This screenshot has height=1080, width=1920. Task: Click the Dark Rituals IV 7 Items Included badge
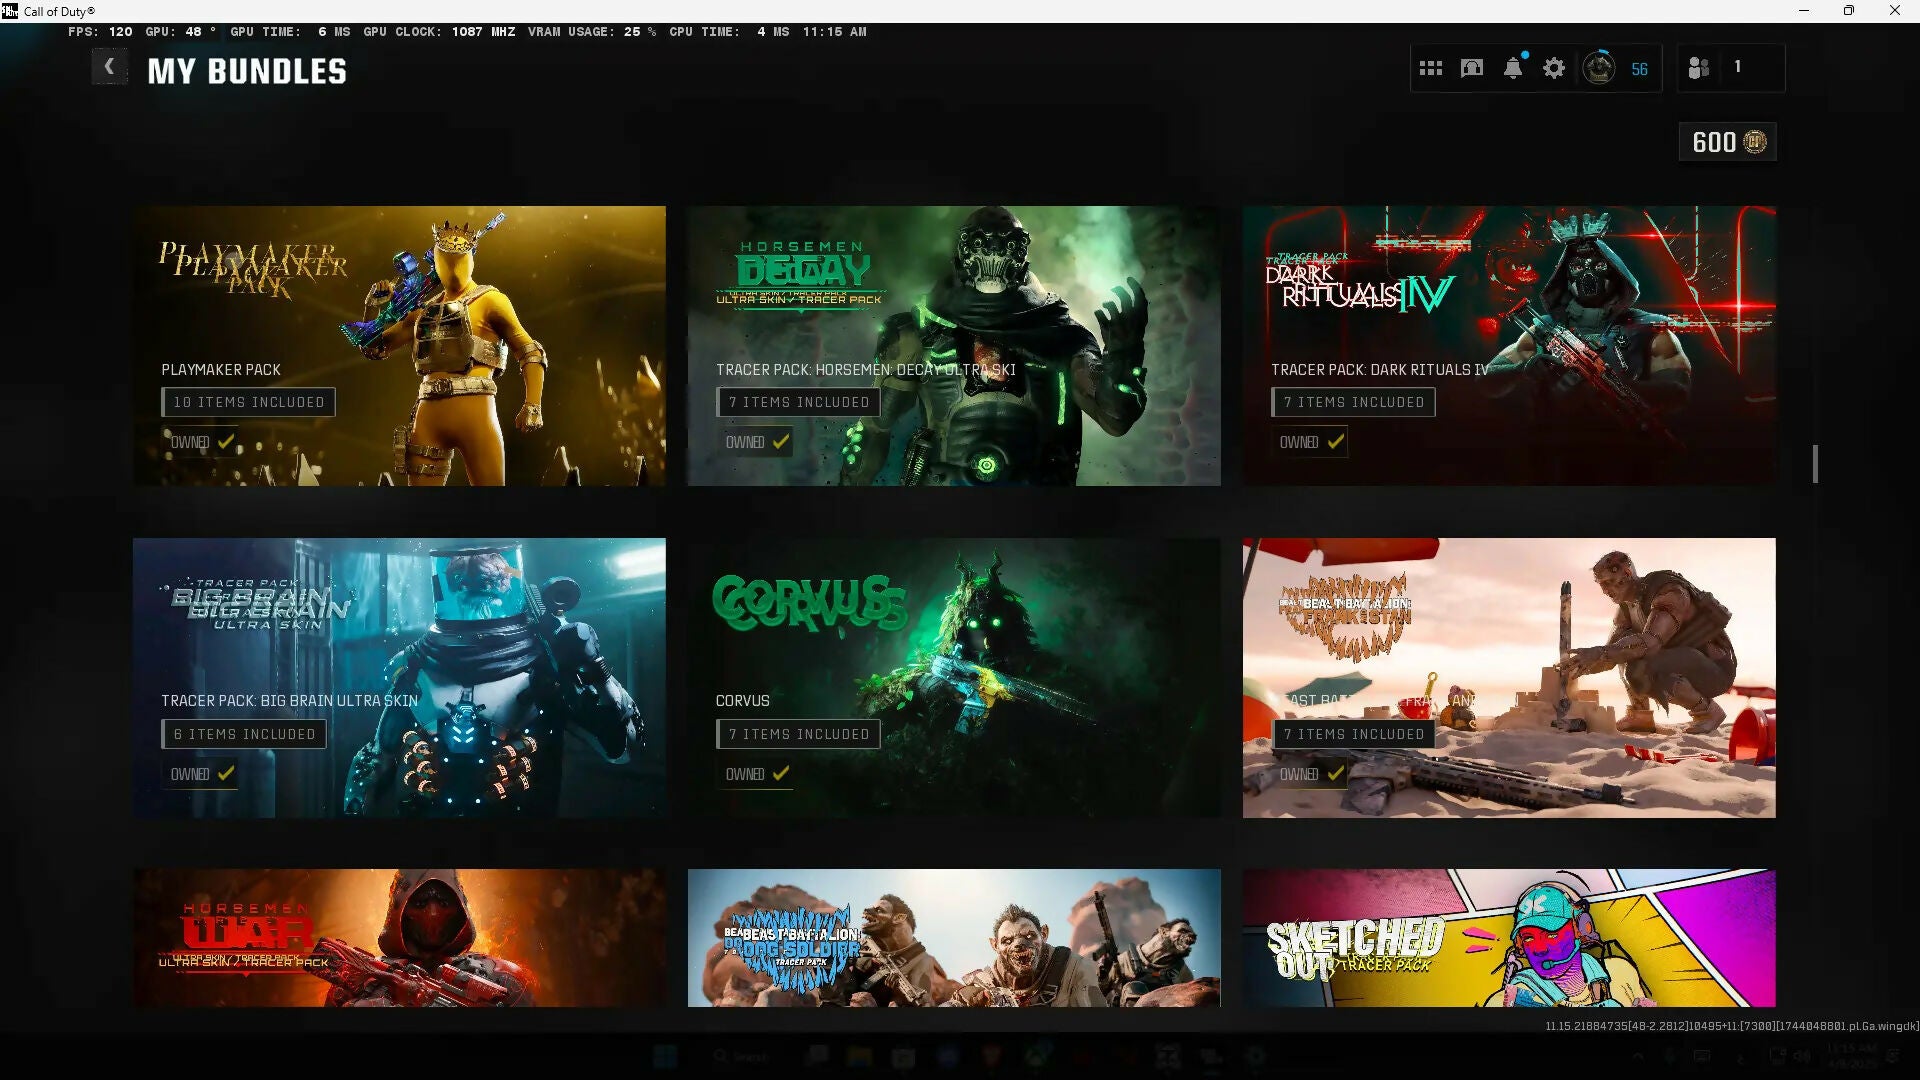click(1353, 402)
